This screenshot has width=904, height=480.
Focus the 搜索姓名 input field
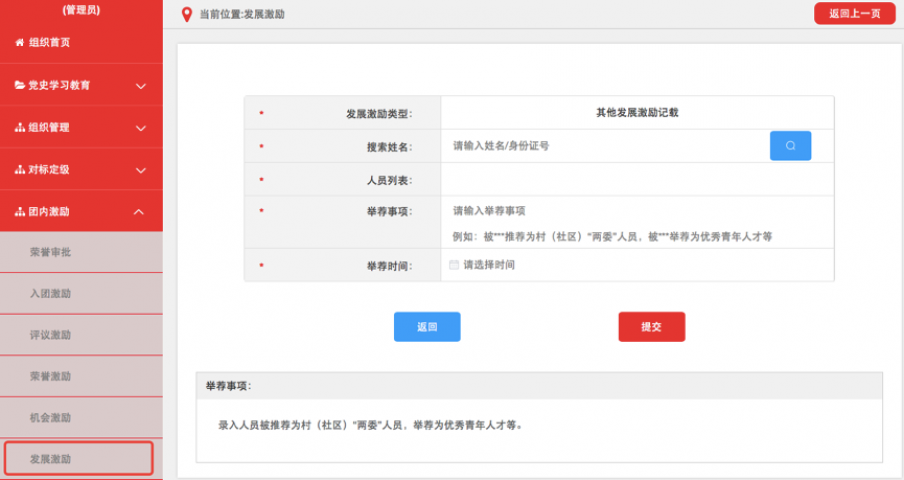click(605, 146)
